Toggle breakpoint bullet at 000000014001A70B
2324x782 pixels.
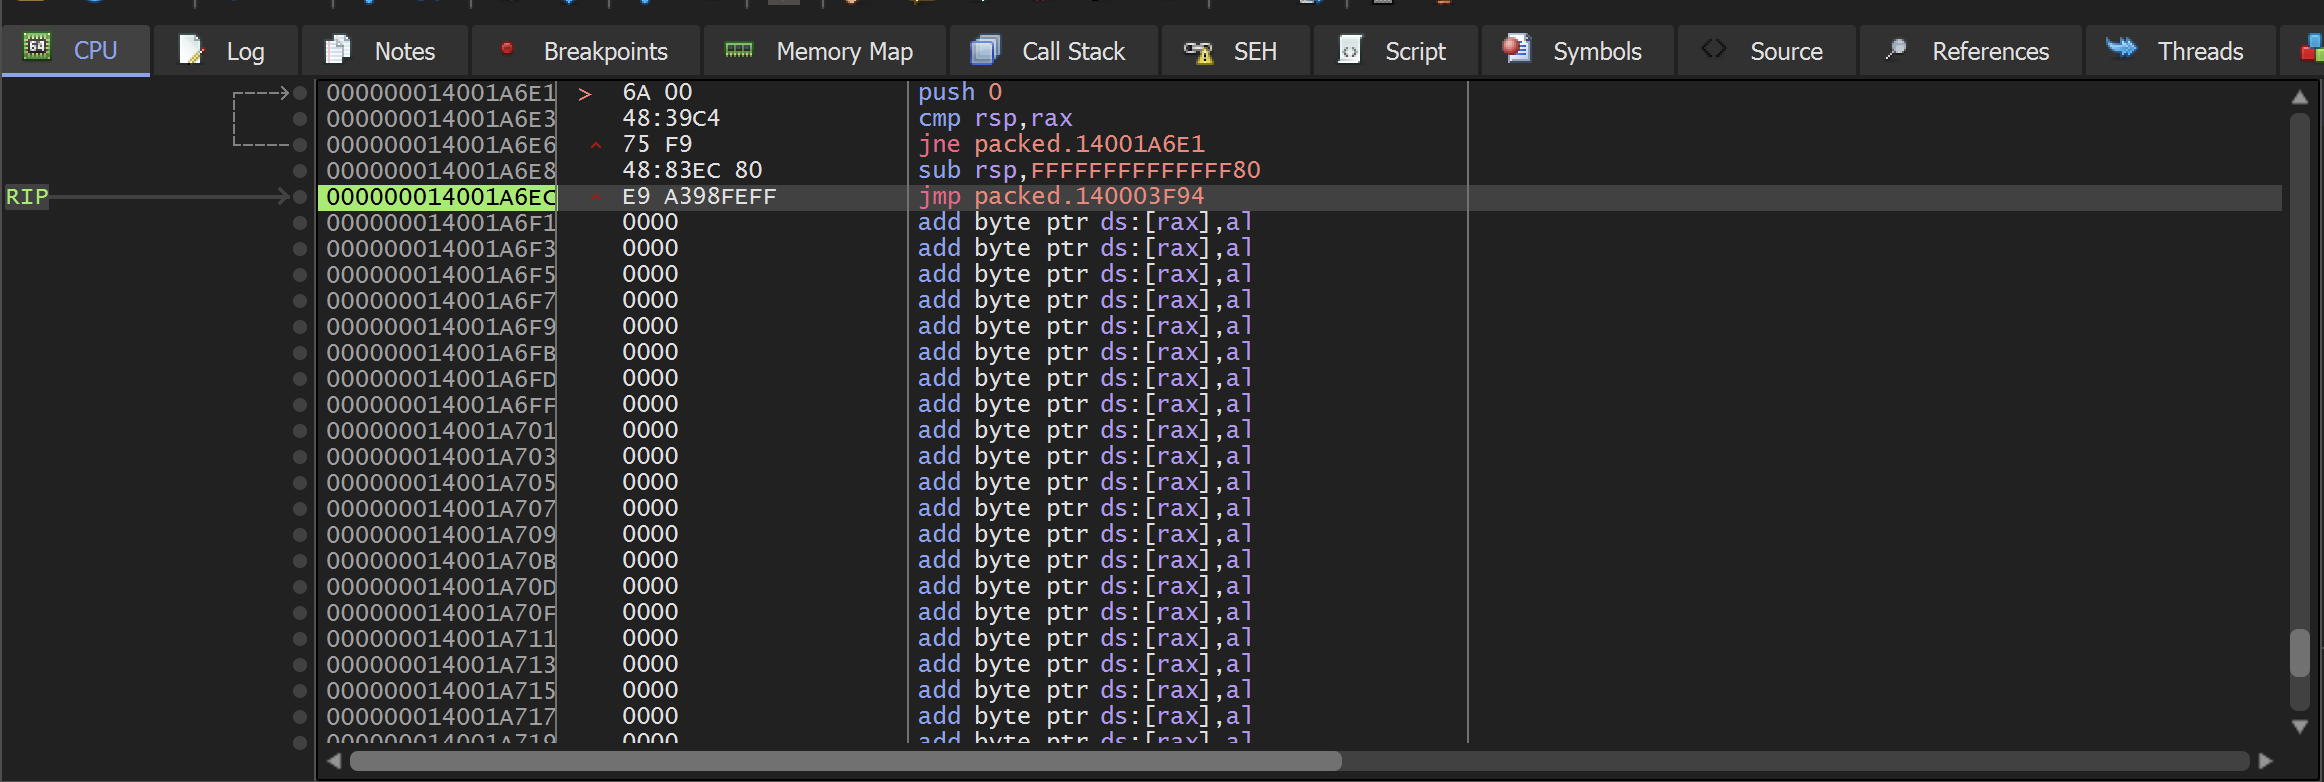point(300,561)
